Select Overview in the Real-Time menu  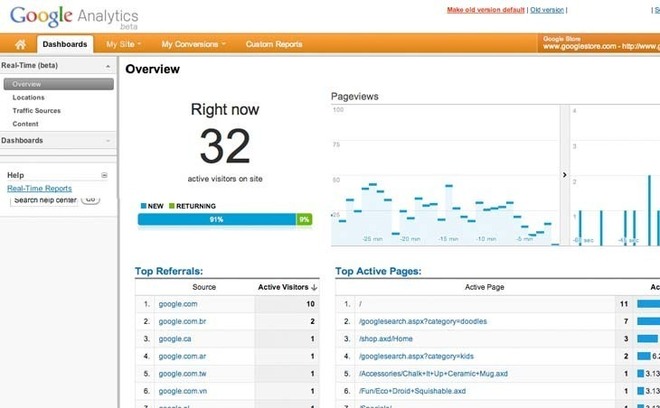pyautogui.click(x=59, y=84)
